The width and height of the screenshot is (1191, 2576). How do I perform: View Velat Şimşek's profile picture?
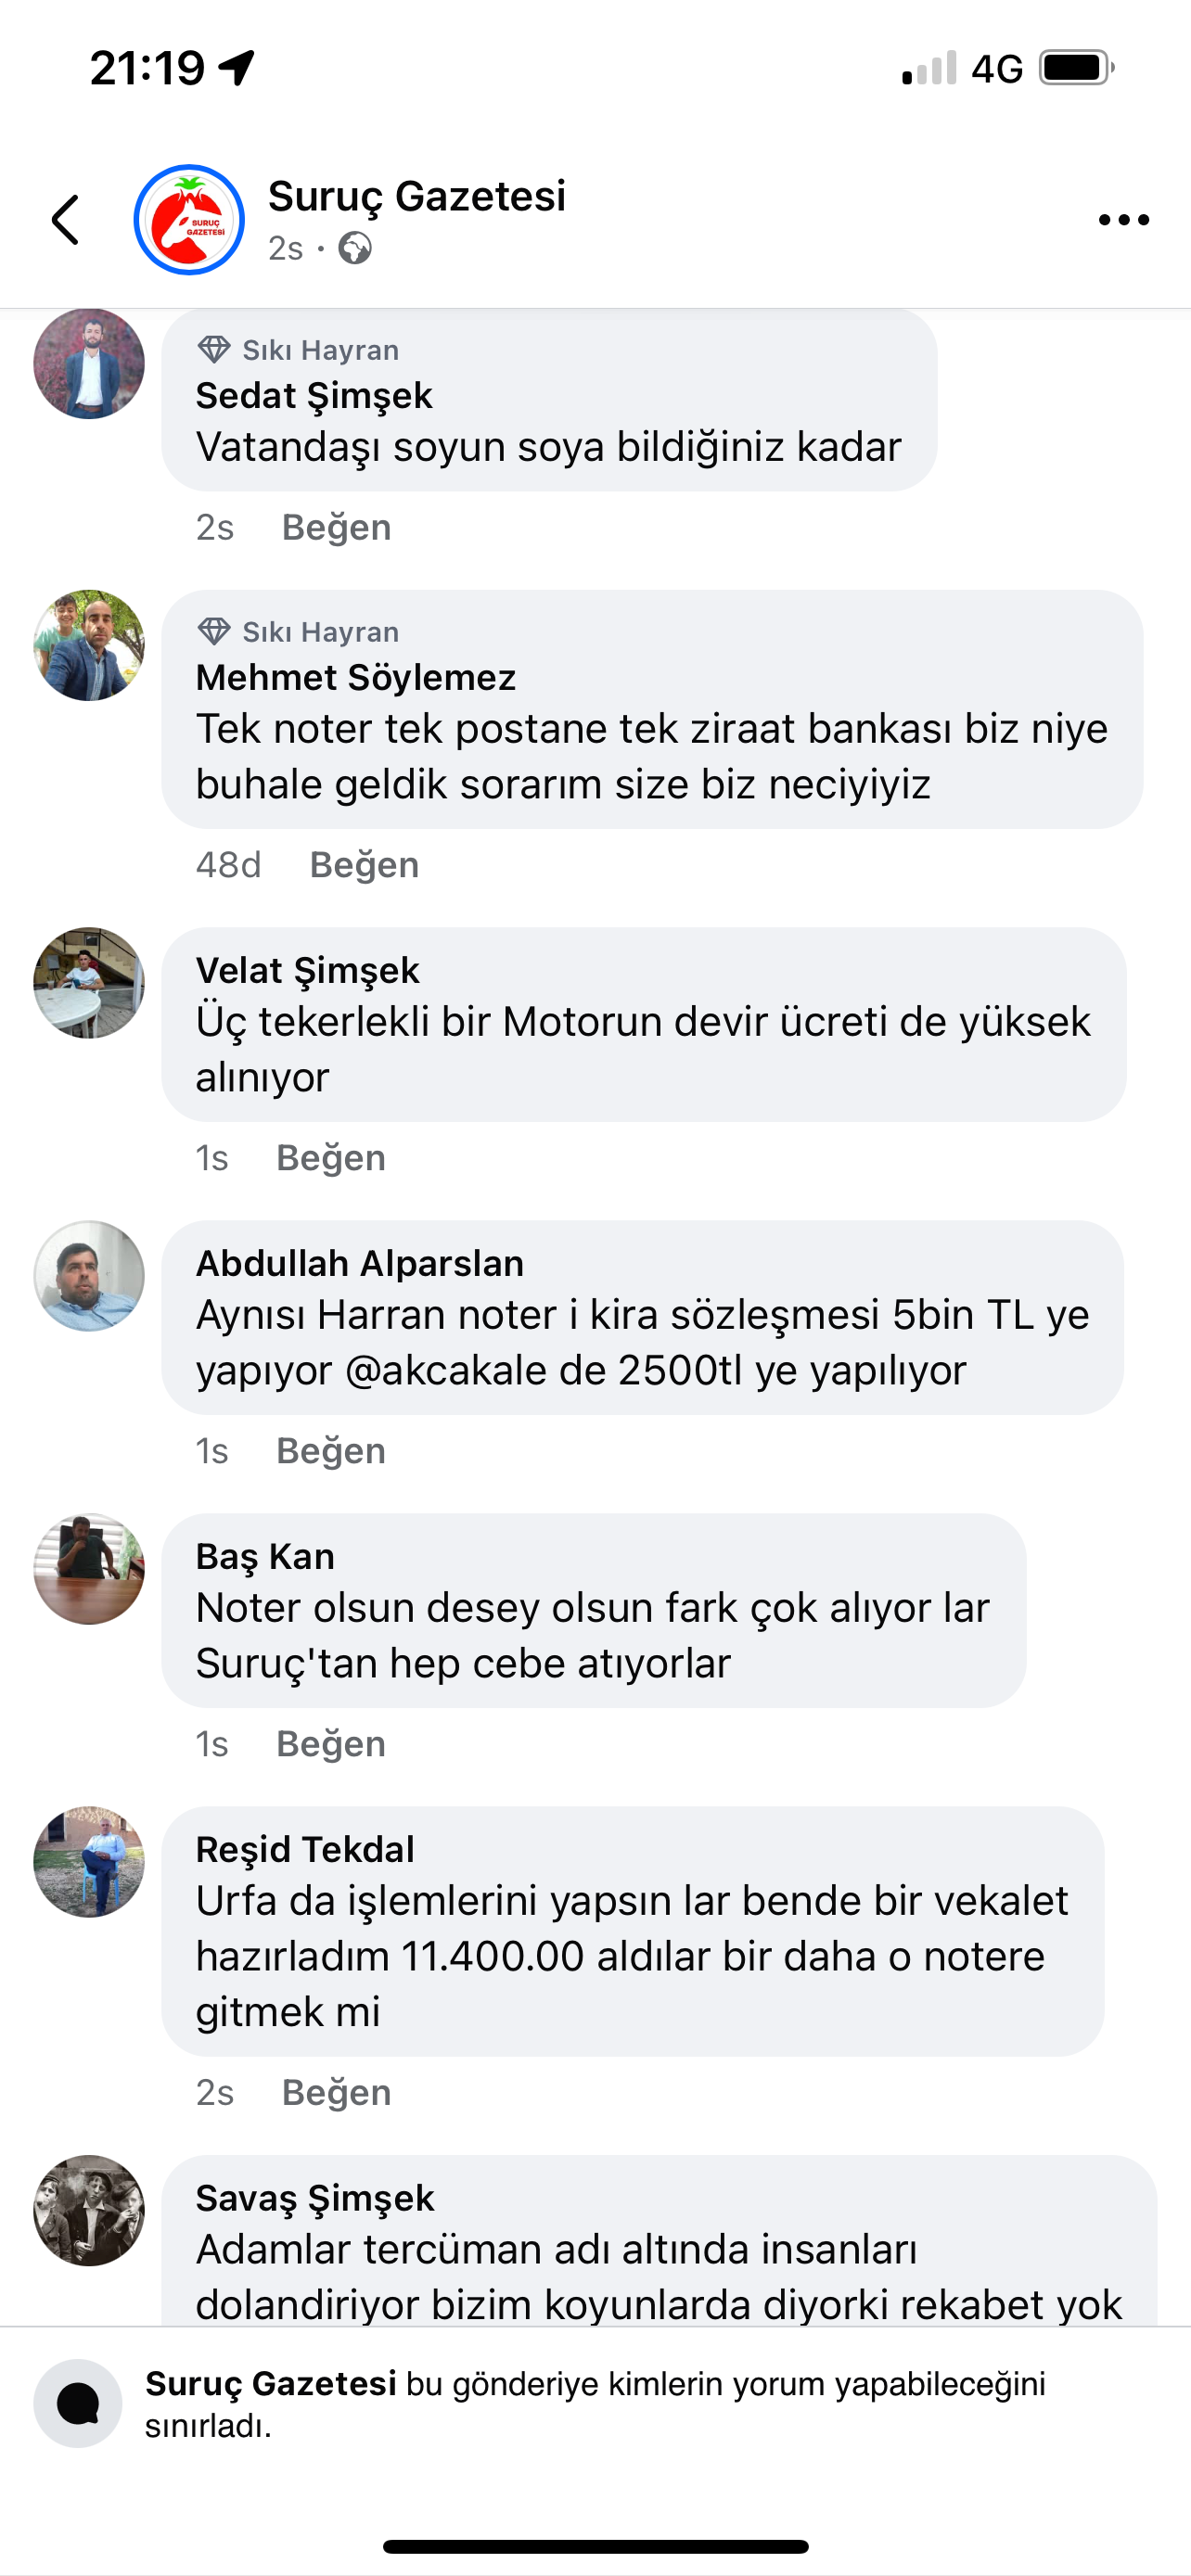point(89,983)
